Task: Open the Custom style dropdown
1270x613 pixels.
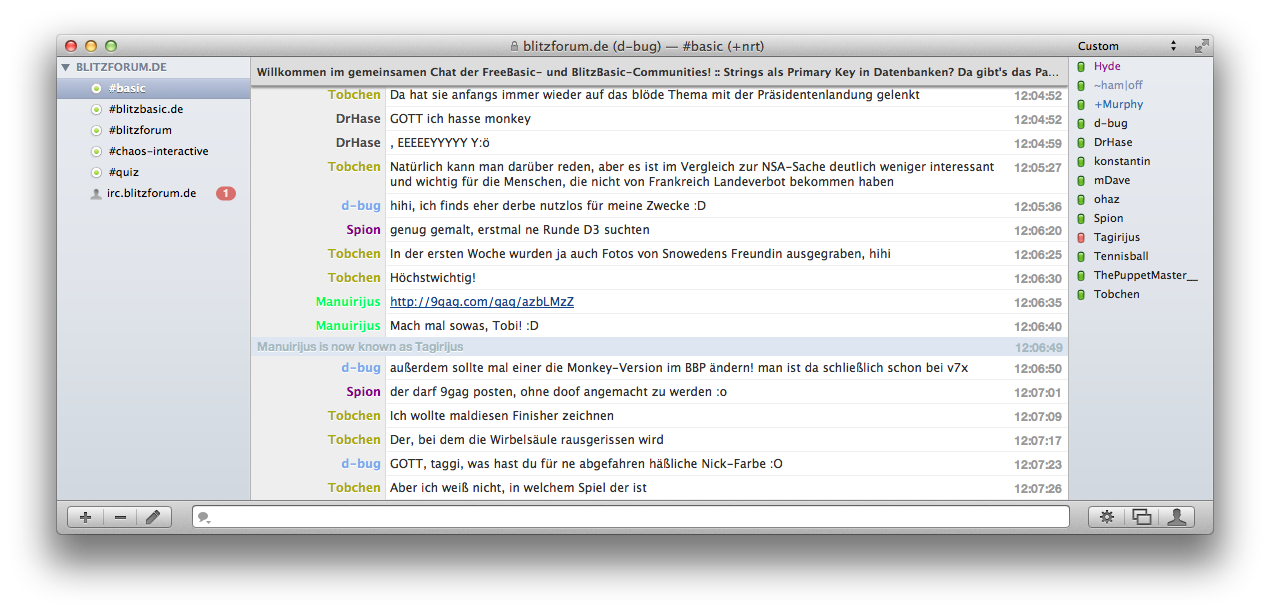Action: [1127, 46]
